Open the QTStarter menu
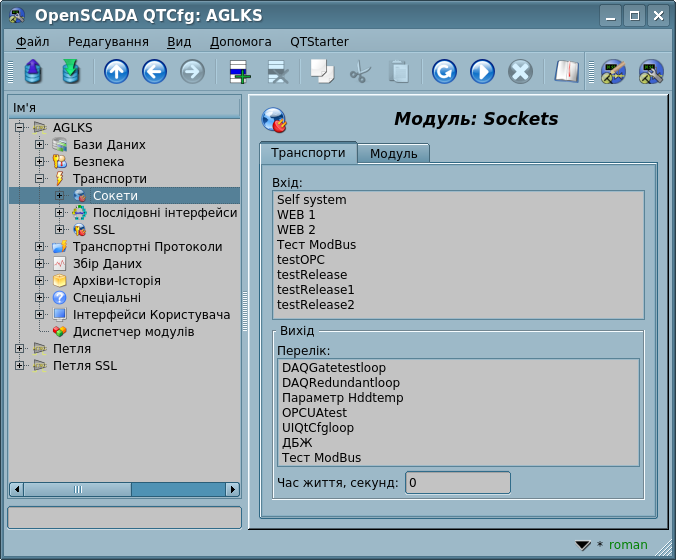 coord(319,42)
